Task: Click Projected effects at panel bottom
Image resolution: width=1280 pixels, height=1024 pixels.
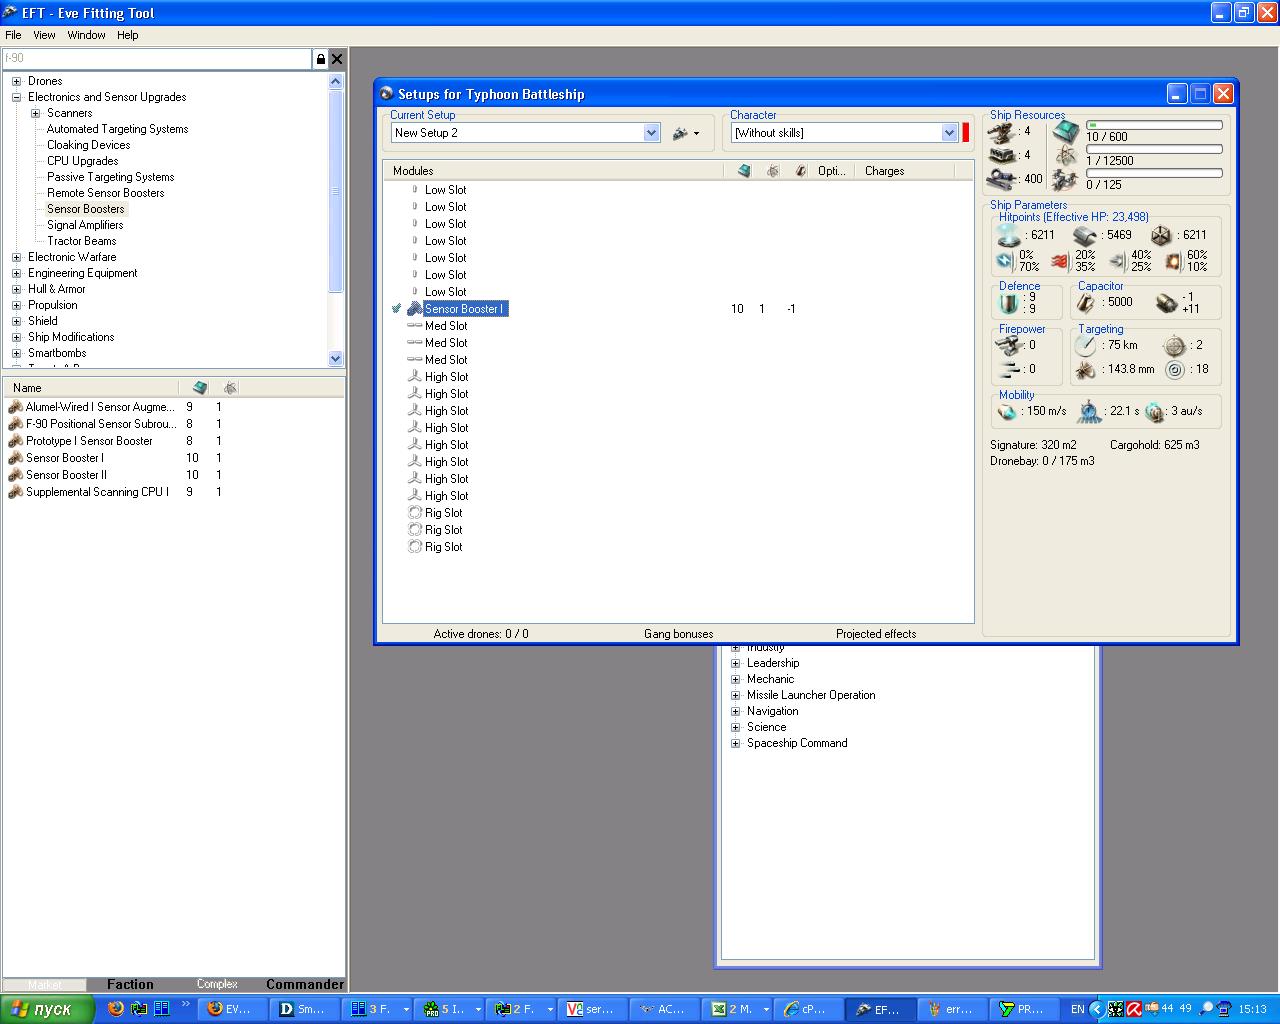Action: tap(876, 634)
